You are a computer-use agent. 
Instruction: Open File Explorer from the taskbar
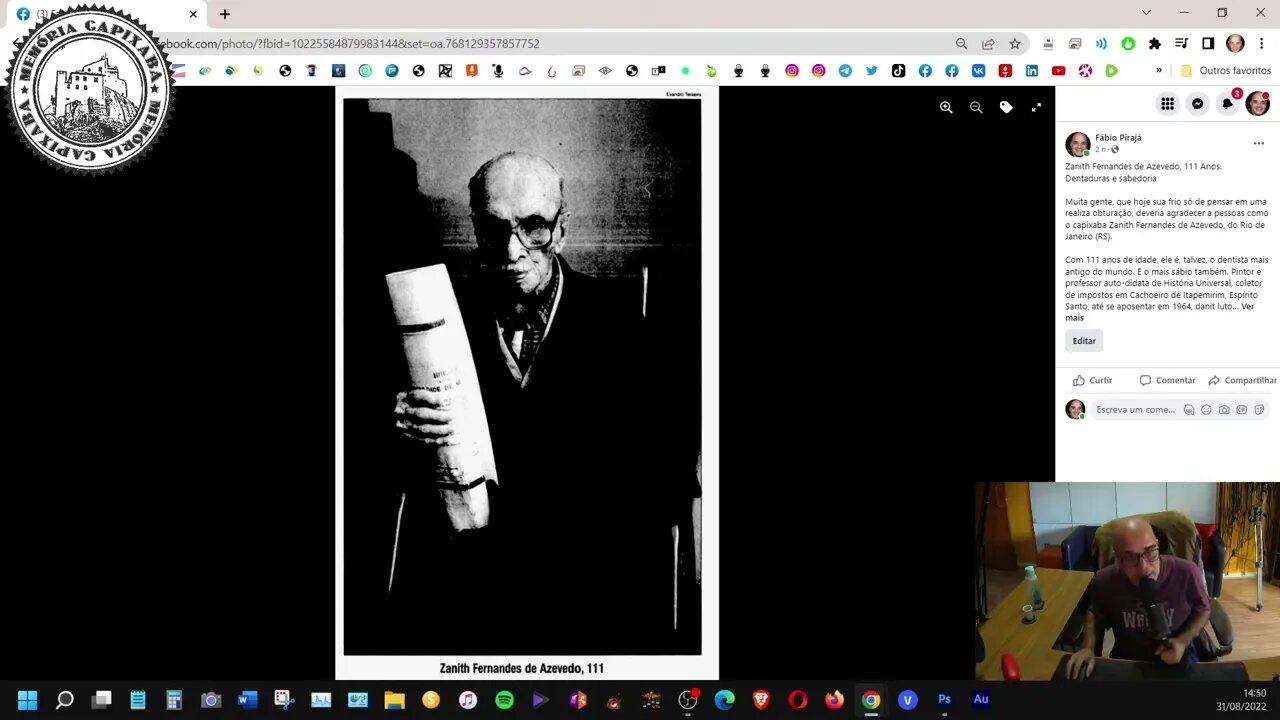pyautogui.click(x=394, y=700)
